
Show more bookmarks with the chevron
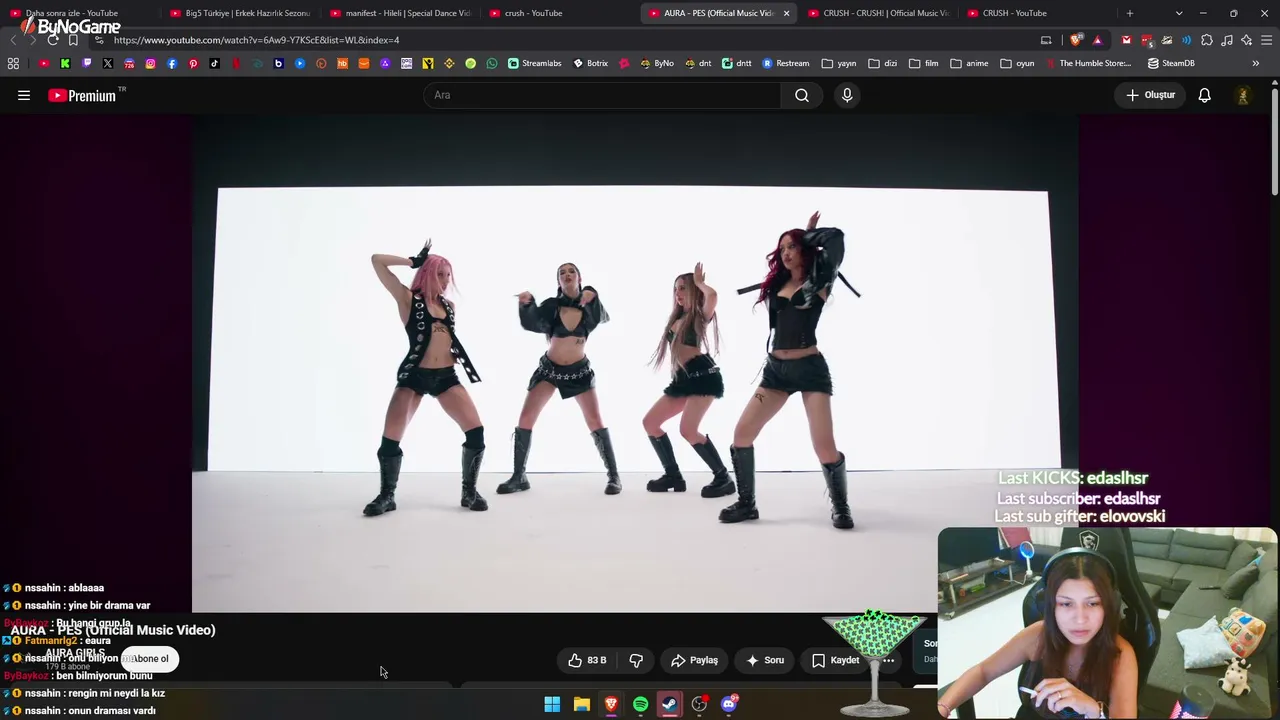pyautogui.click(x=1256, y=63)
